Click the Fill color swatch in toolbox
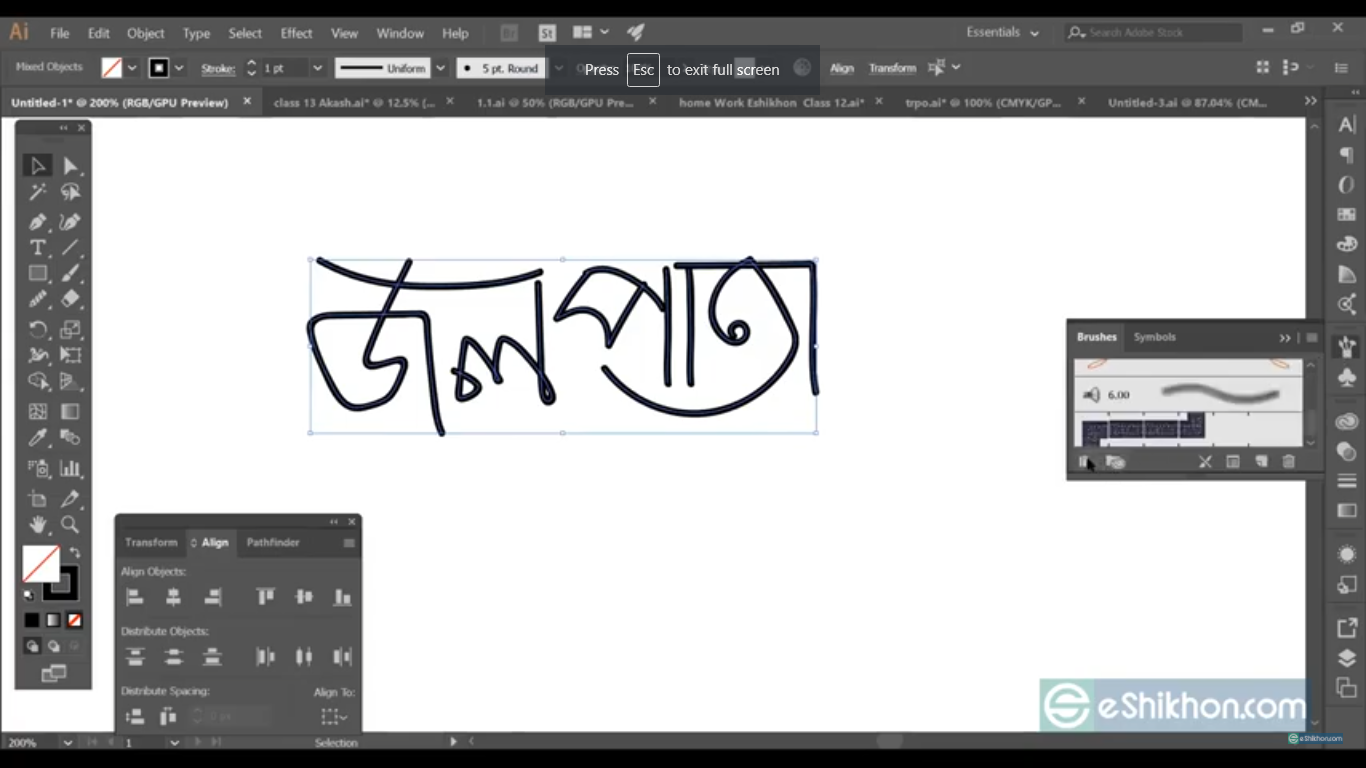This screenshot has height=768, width=1366. pyautogui.click(x=41, y=564)
